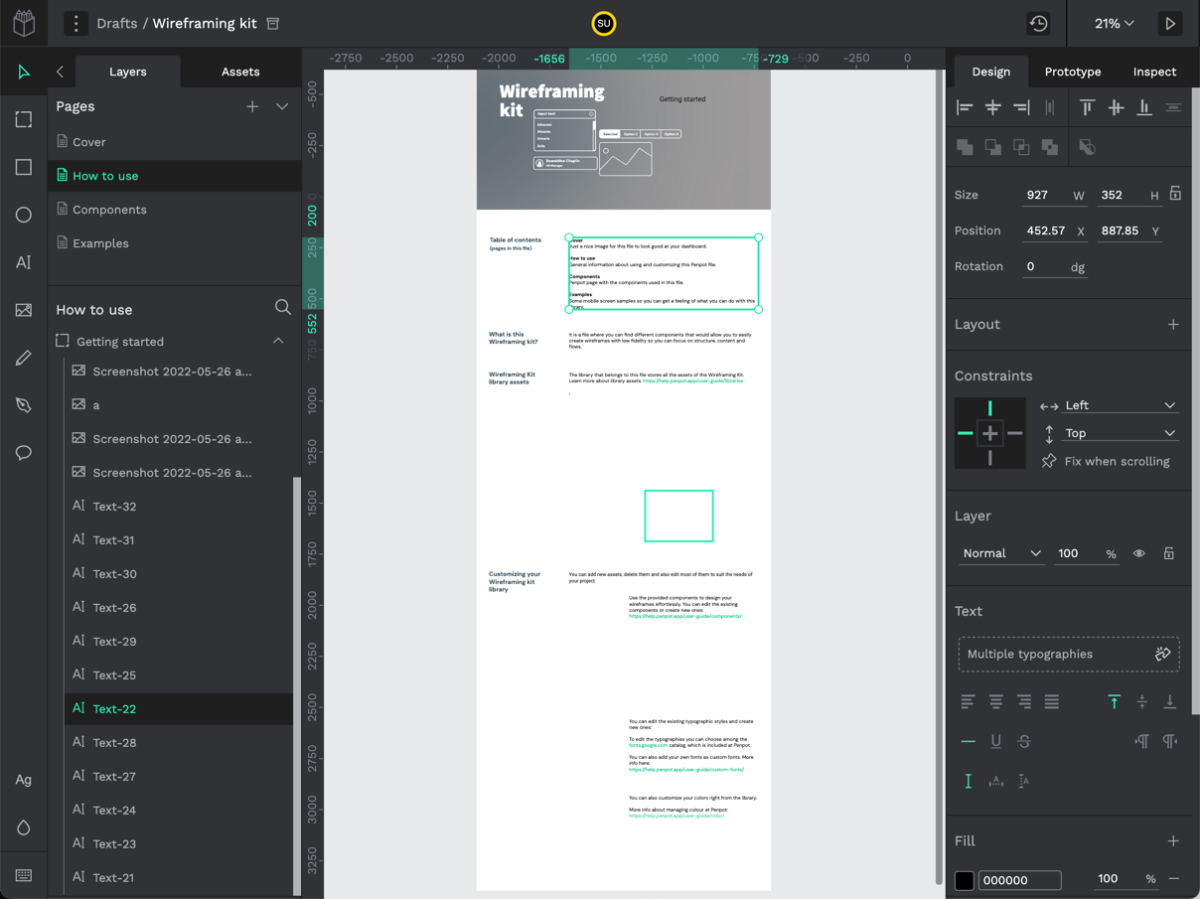Search layers with magnifier icon
This screenshot has height=899, width=1200.
[283, 308]
